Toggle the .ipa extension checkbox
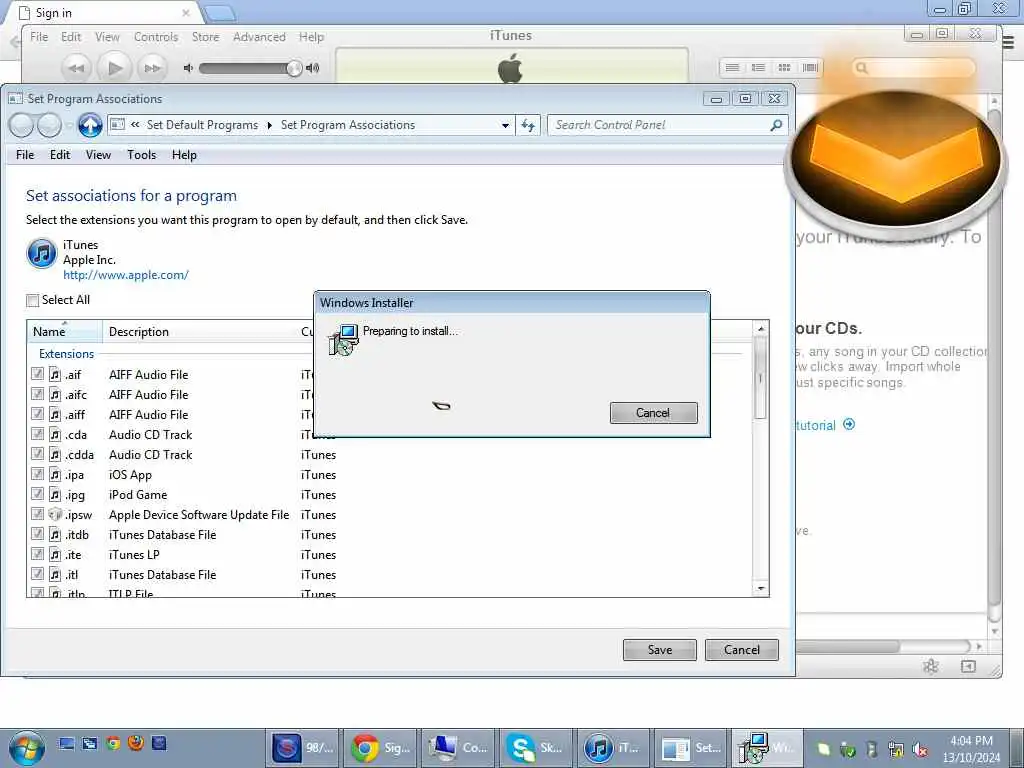 [x=37, y=474]
